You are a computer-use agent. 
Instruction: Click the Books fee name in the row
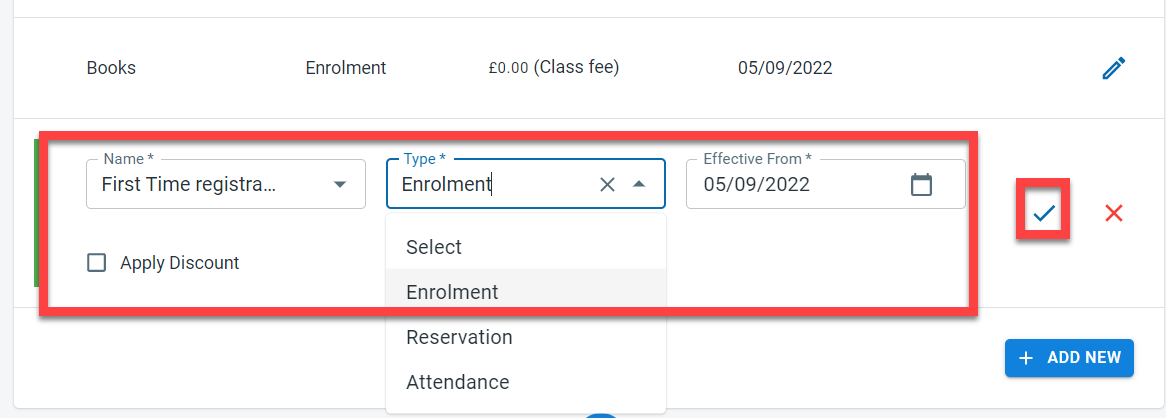111,68
